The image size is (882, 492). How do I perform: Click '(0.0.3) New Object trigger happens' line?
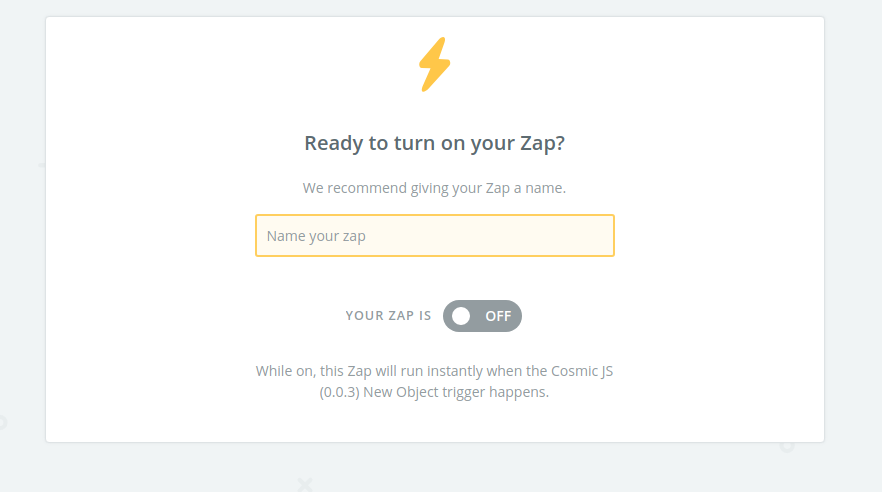click(434, 392)
